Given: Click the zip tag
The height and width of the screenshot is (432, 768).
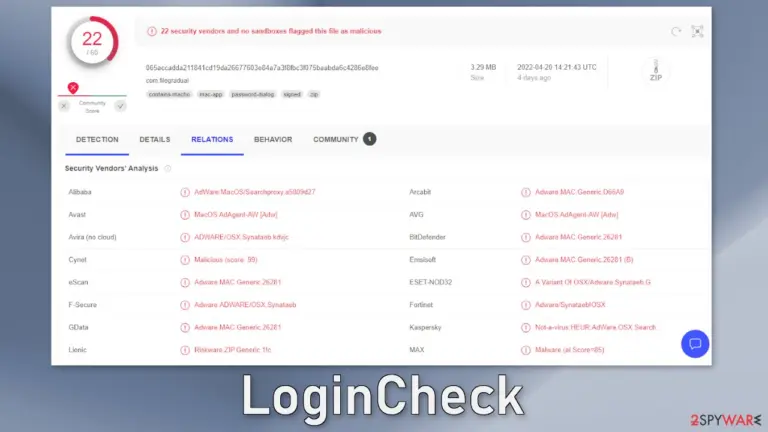Looking at the screenshot, I should point(314,94).
